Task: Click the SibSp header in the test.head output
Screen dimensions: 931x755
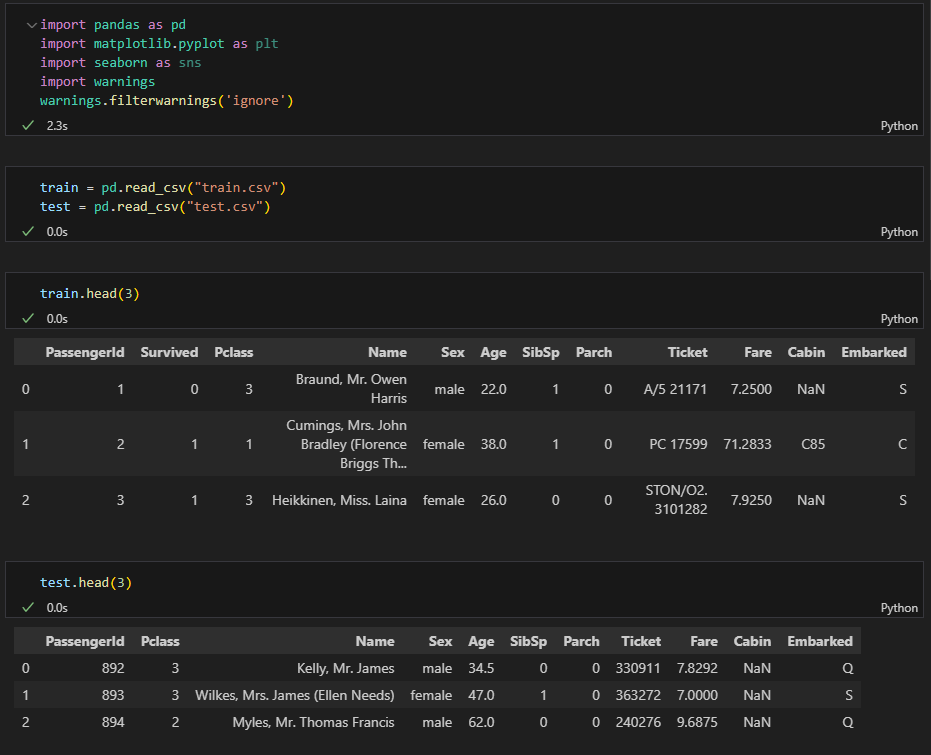Action: coord(528,641)
